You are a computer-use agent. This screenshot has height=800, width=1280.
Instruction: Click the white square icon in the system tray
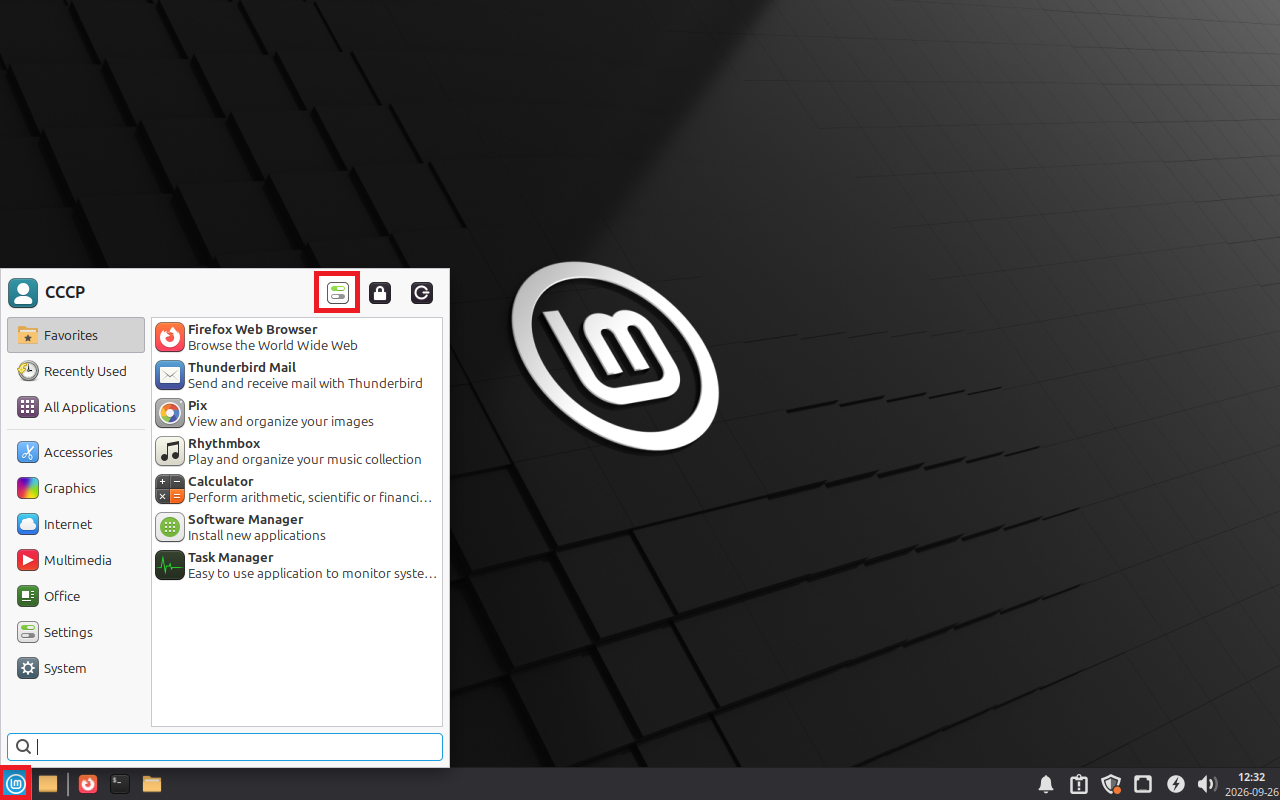(x=1143, y=784)
